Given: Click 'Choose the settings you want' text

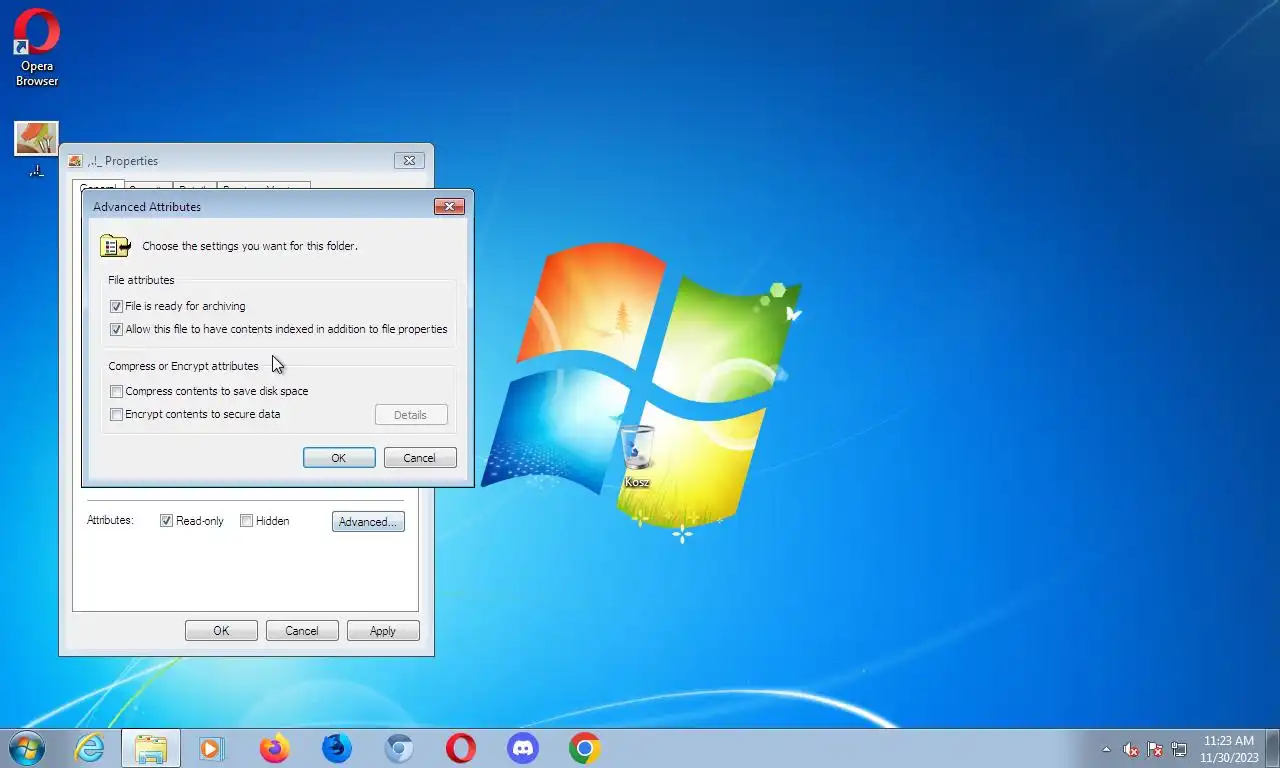Looking at the screenshot, I should pos(250,246).
